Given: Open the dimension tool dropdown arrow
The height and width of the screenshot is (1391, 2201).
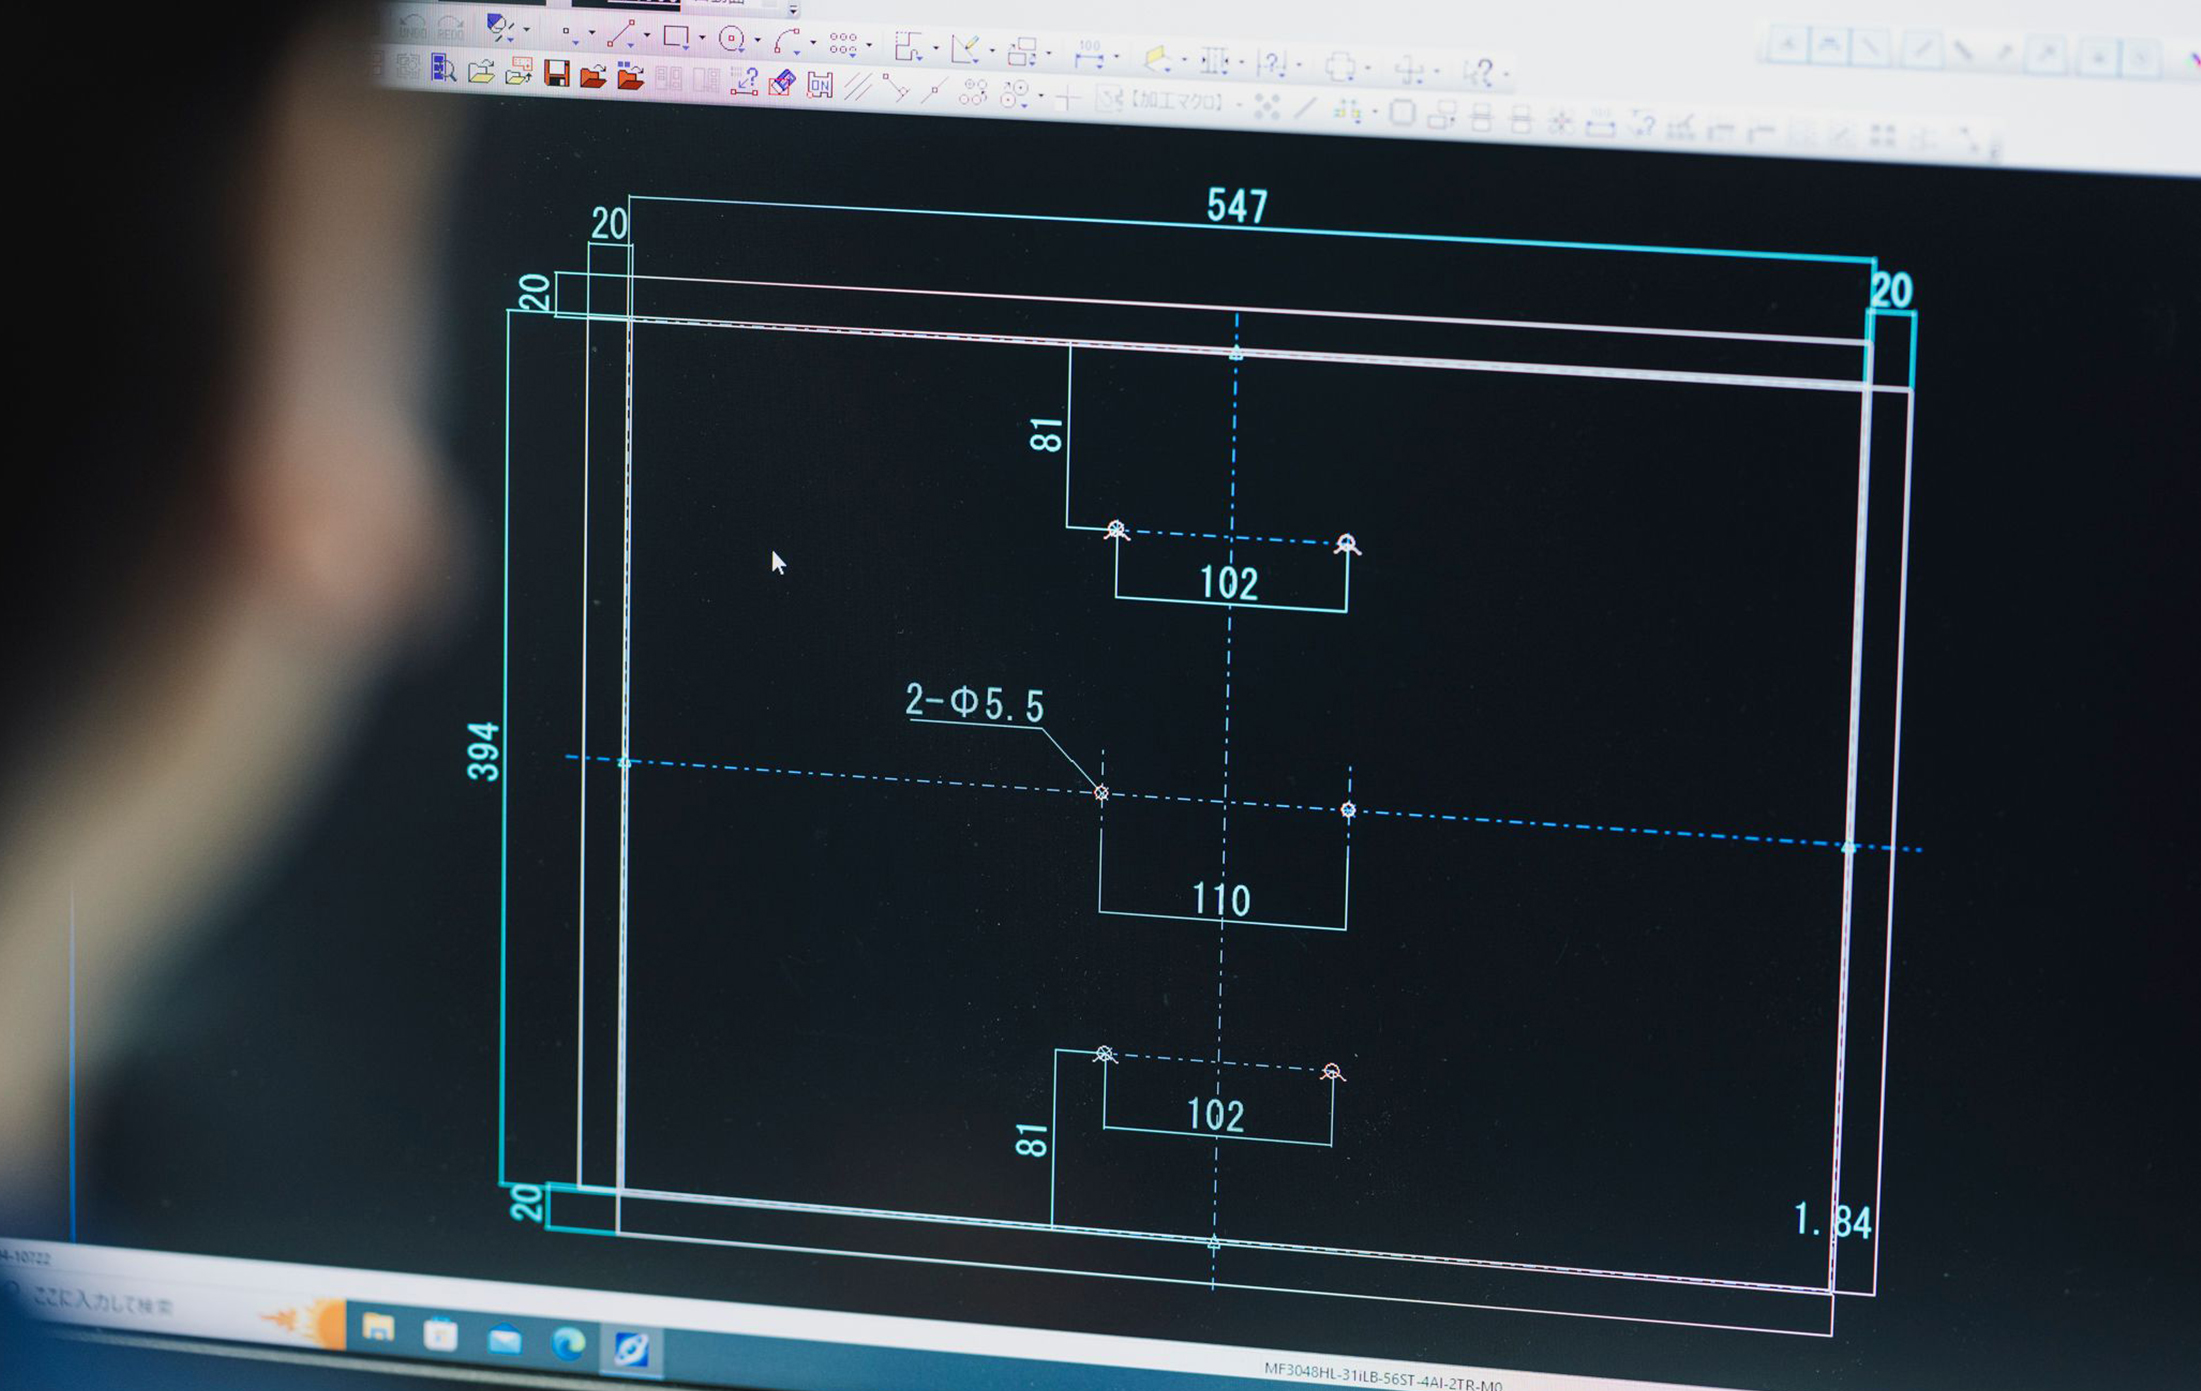Looking at the screenshot, I should [1116, 57].
